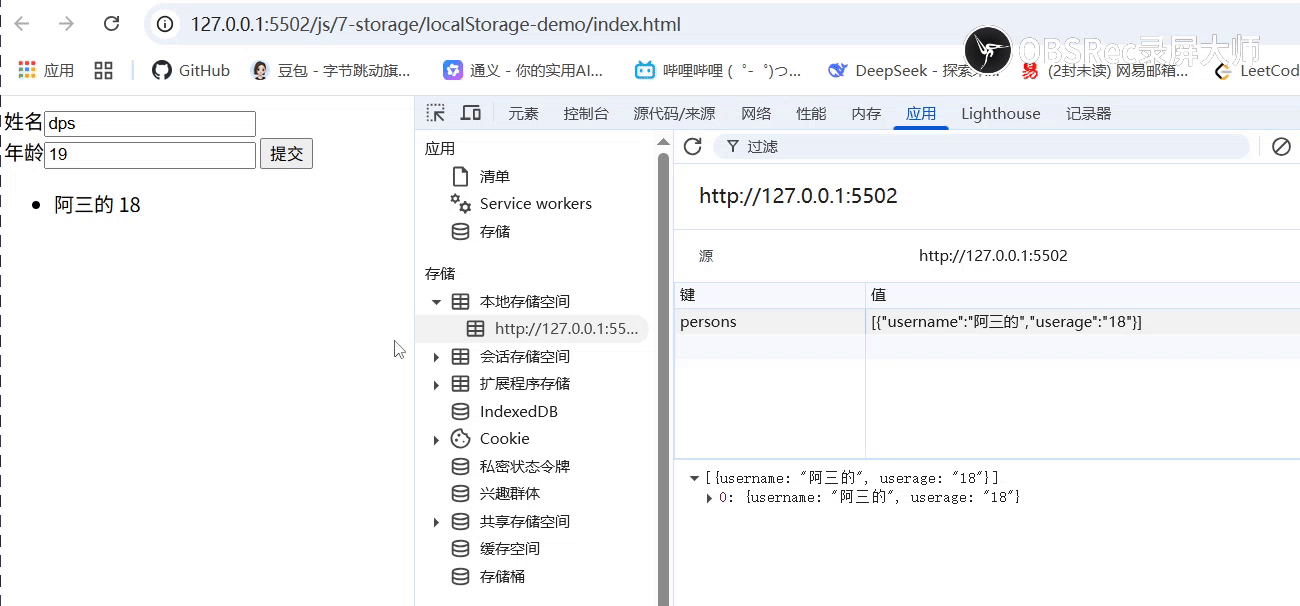
Task: Click the 键 column header
Action: [x=770, y=296]
